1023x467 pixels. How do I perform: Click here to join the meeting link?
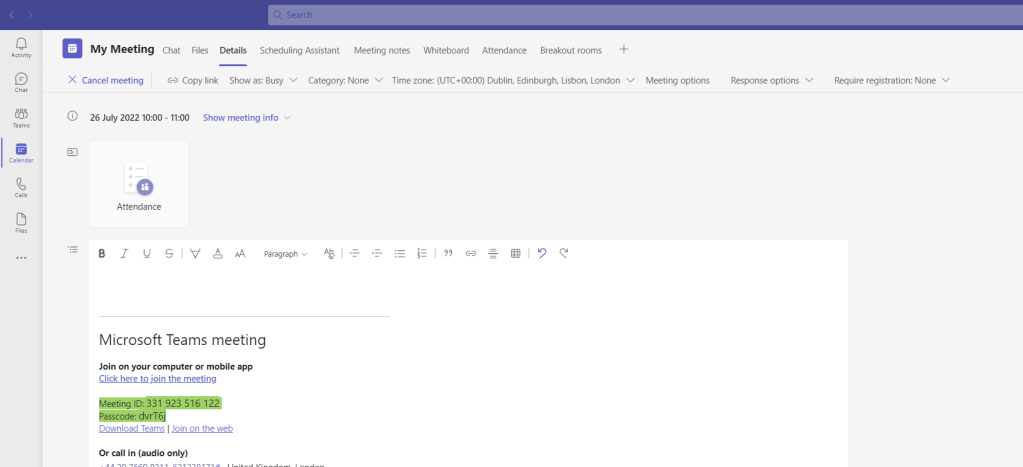[x=157, y=379]
